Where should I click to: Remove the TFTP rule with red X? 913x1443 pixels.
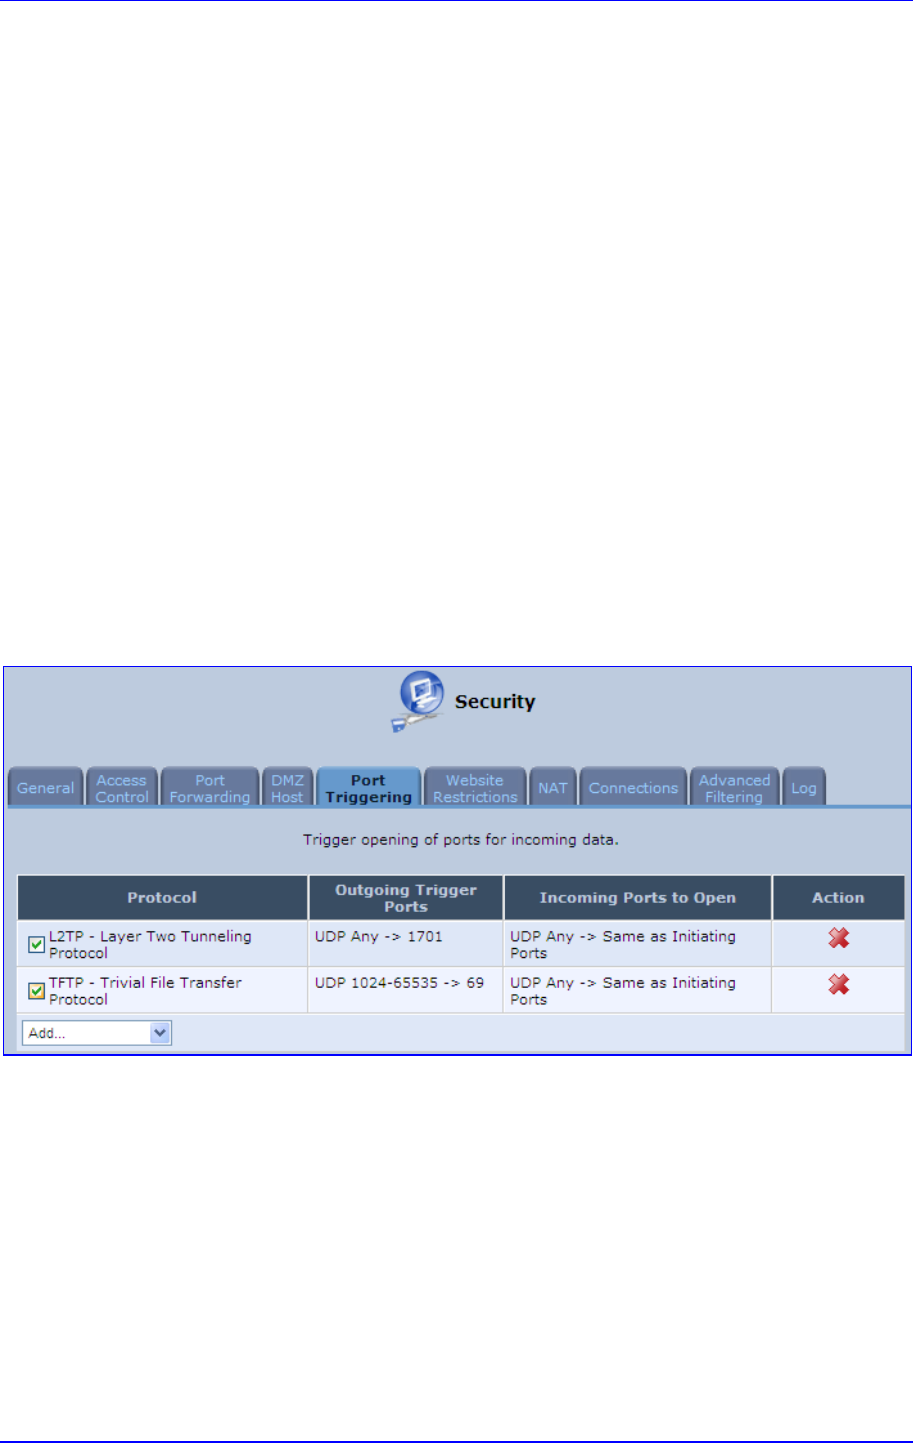[838, 984]
